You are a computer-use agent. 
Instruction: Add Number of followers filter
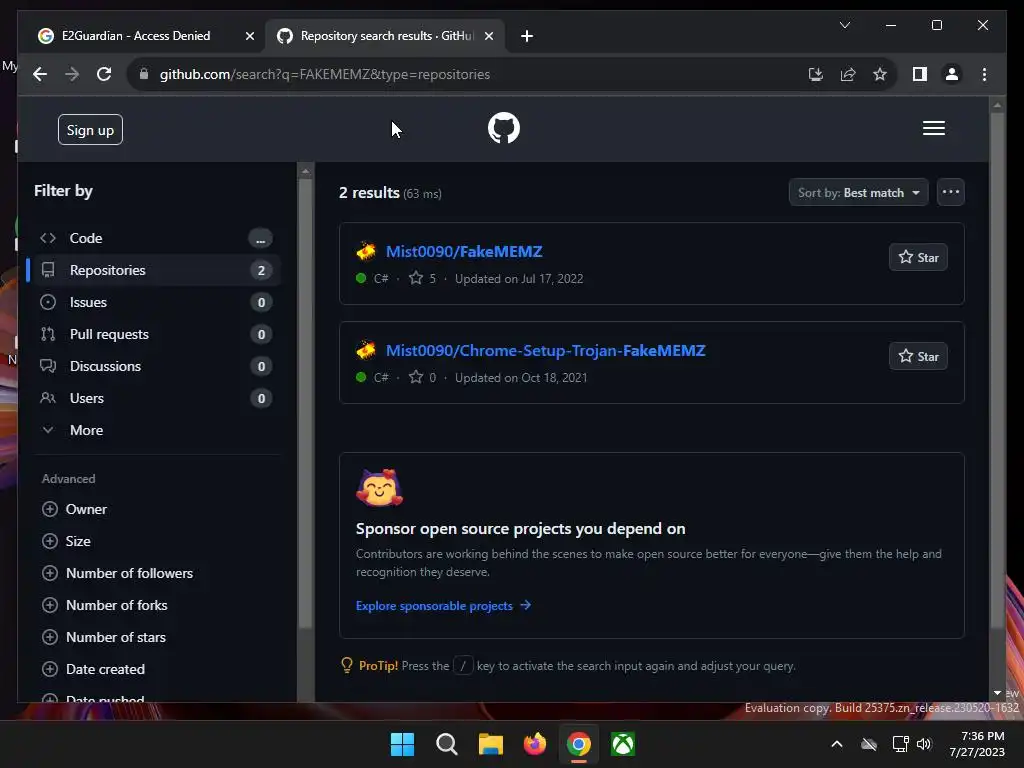tap(118, 573)
